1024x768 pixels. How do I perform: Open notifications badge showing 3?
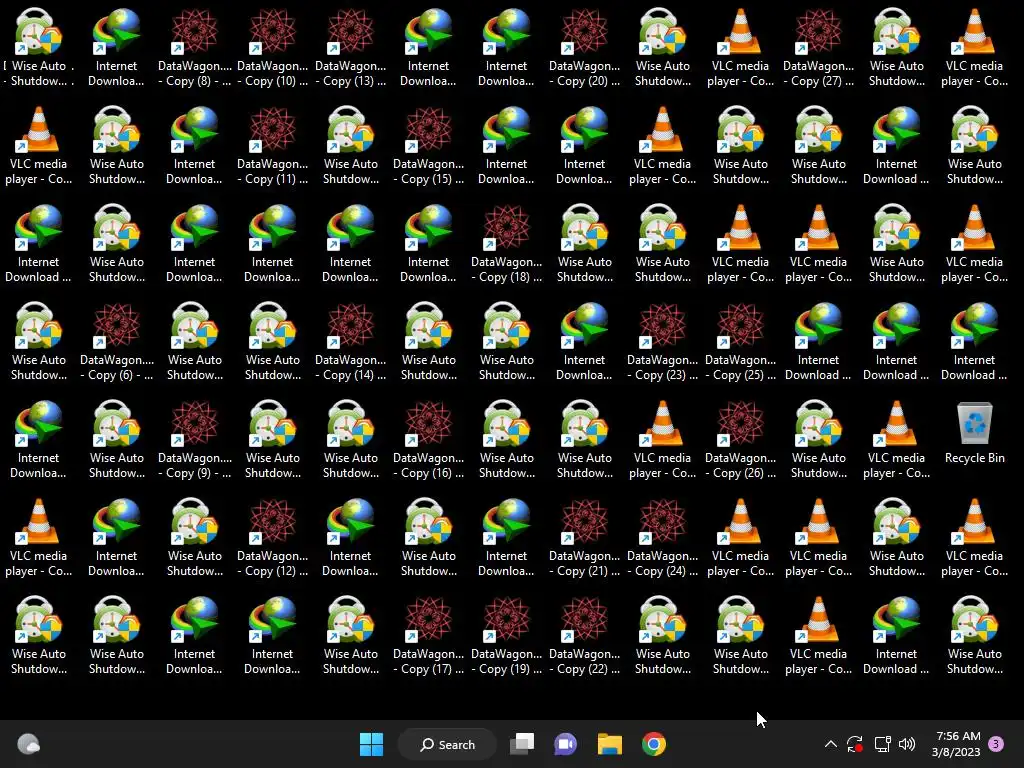(x=997, y=744)
